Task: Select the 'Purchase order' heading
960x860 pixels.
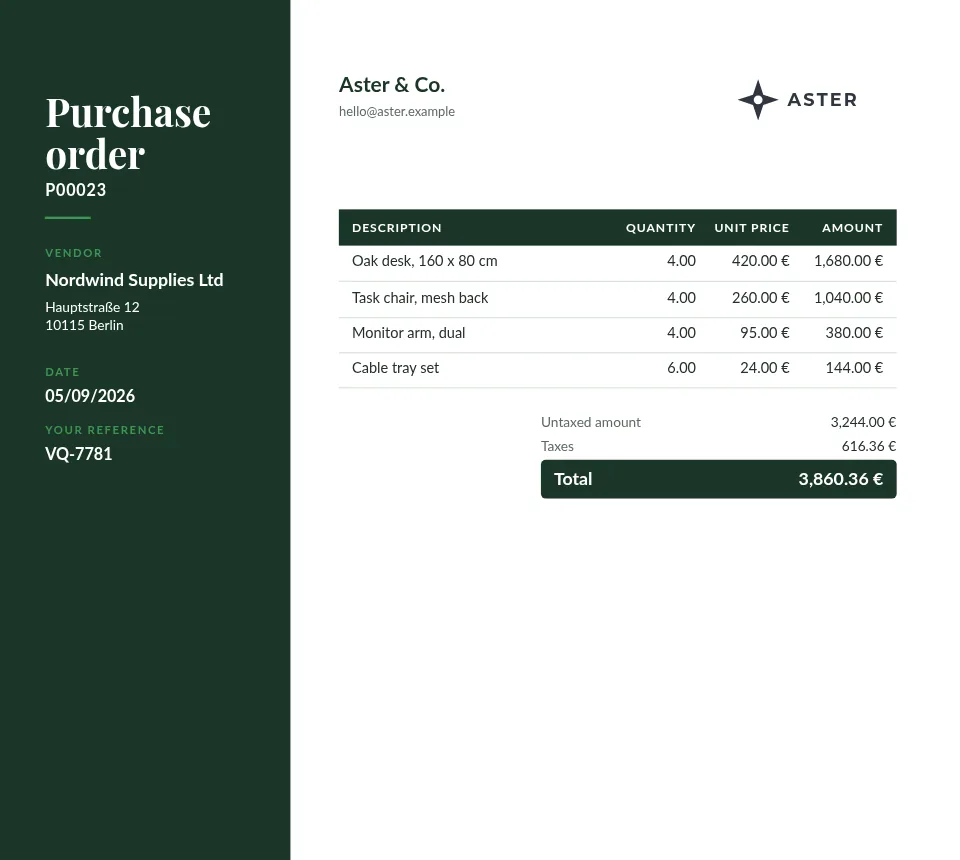Action: (x=128, y=133)
